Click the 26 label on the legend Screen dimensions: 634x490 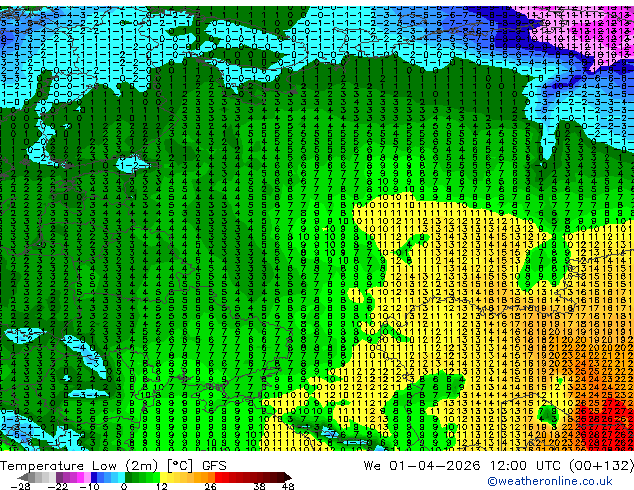coord(210,486)
